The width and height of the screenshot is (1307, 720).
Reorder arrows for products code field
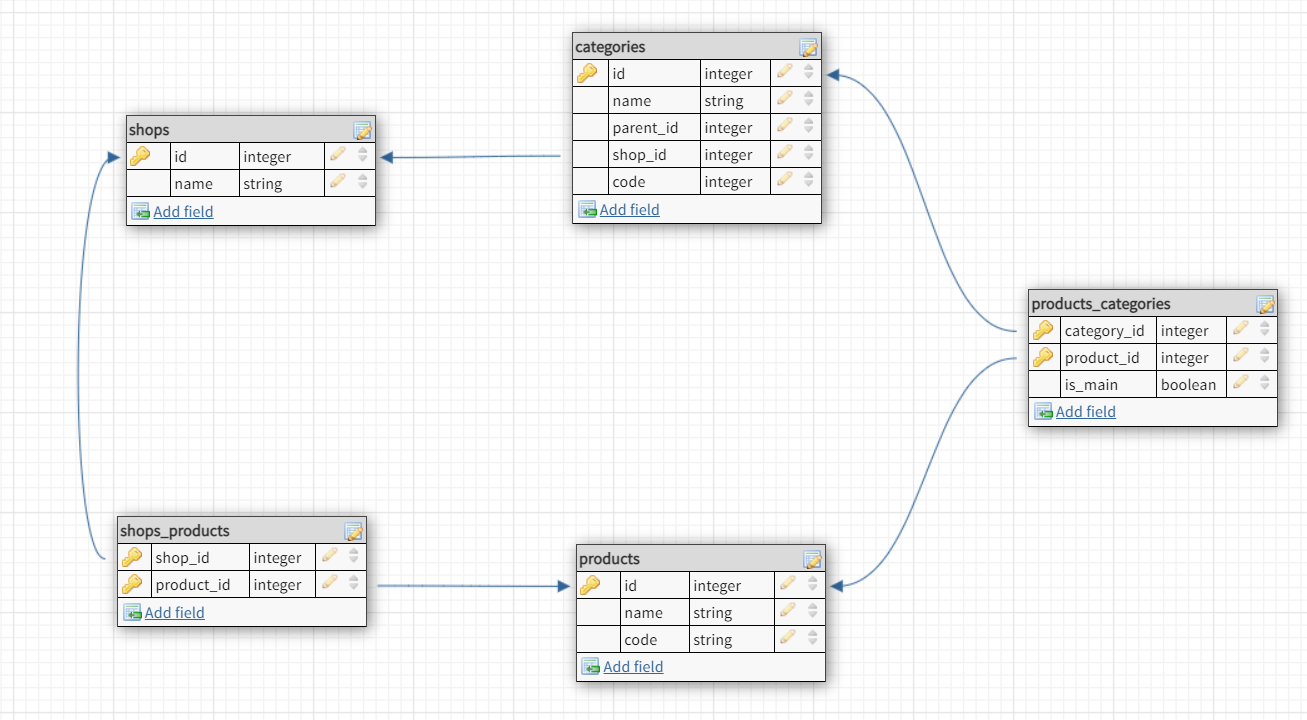coord(812,639)
